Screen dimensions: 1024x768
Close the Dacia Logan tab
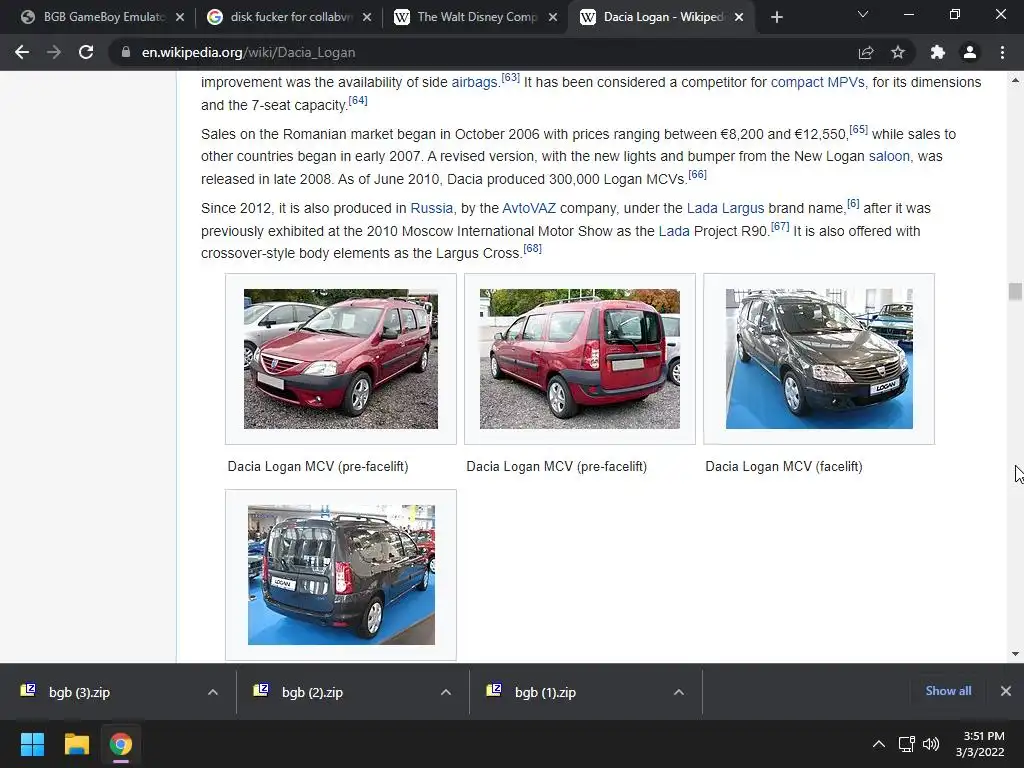(x=739, y=17)
